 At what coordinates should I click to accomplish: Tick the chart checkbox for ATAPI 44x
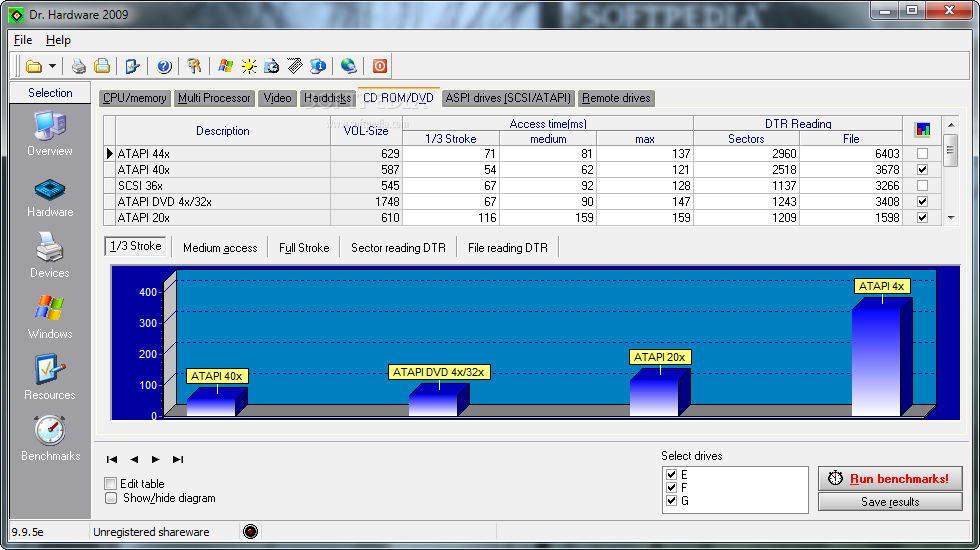click(922, 153)
